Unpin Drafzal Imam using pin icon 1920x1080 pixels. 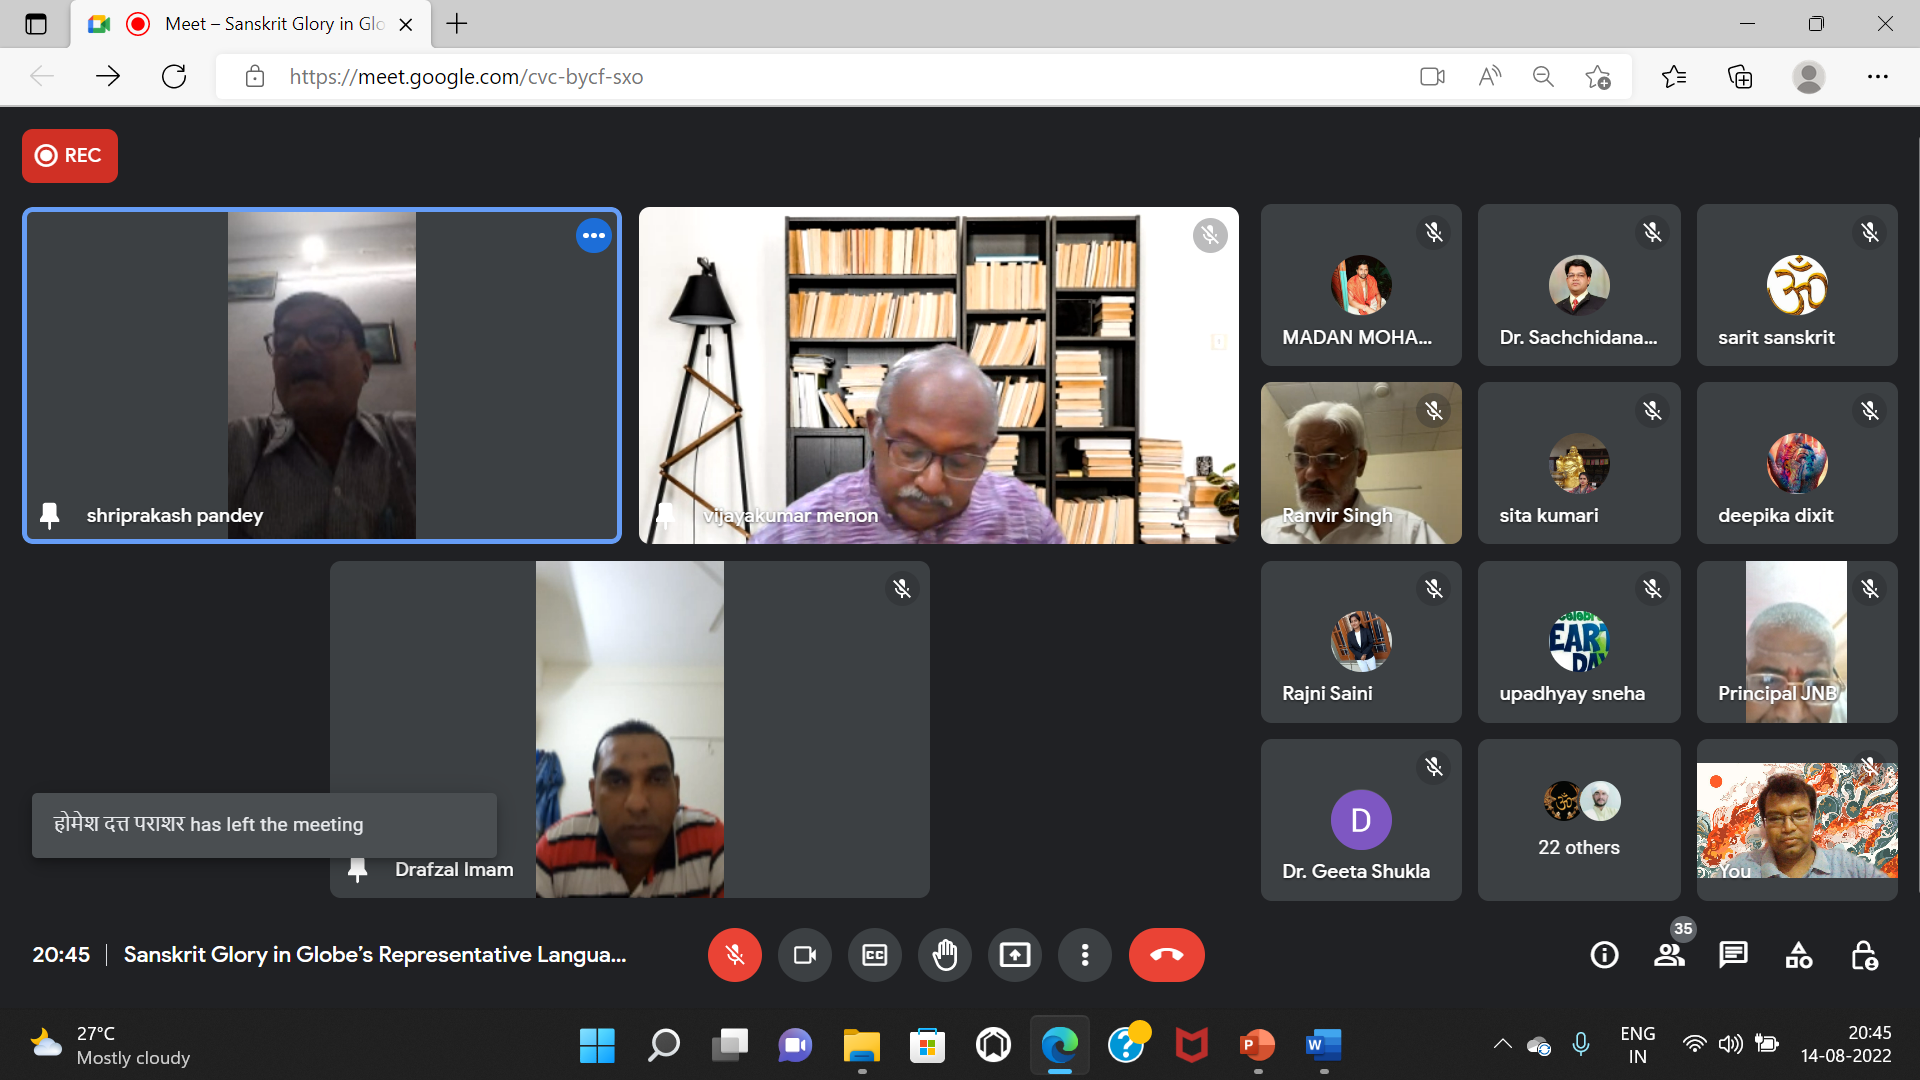[x=357, y=870]
